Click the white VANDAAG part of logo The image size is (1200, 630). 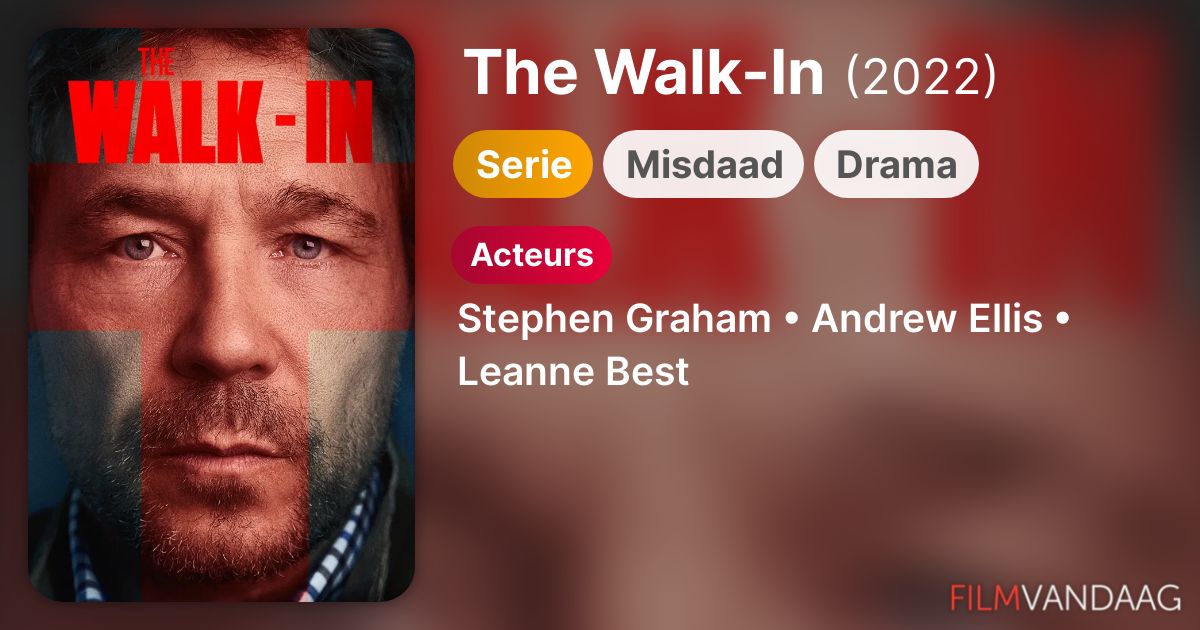1101,597
